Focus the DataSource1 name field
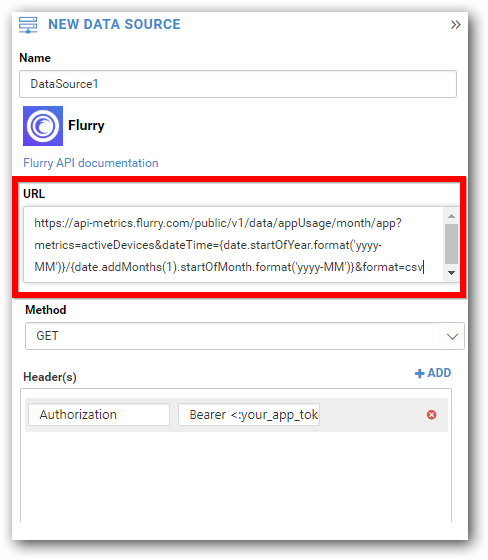Viewport: 488px width, 560px height. tap(238, 84)
